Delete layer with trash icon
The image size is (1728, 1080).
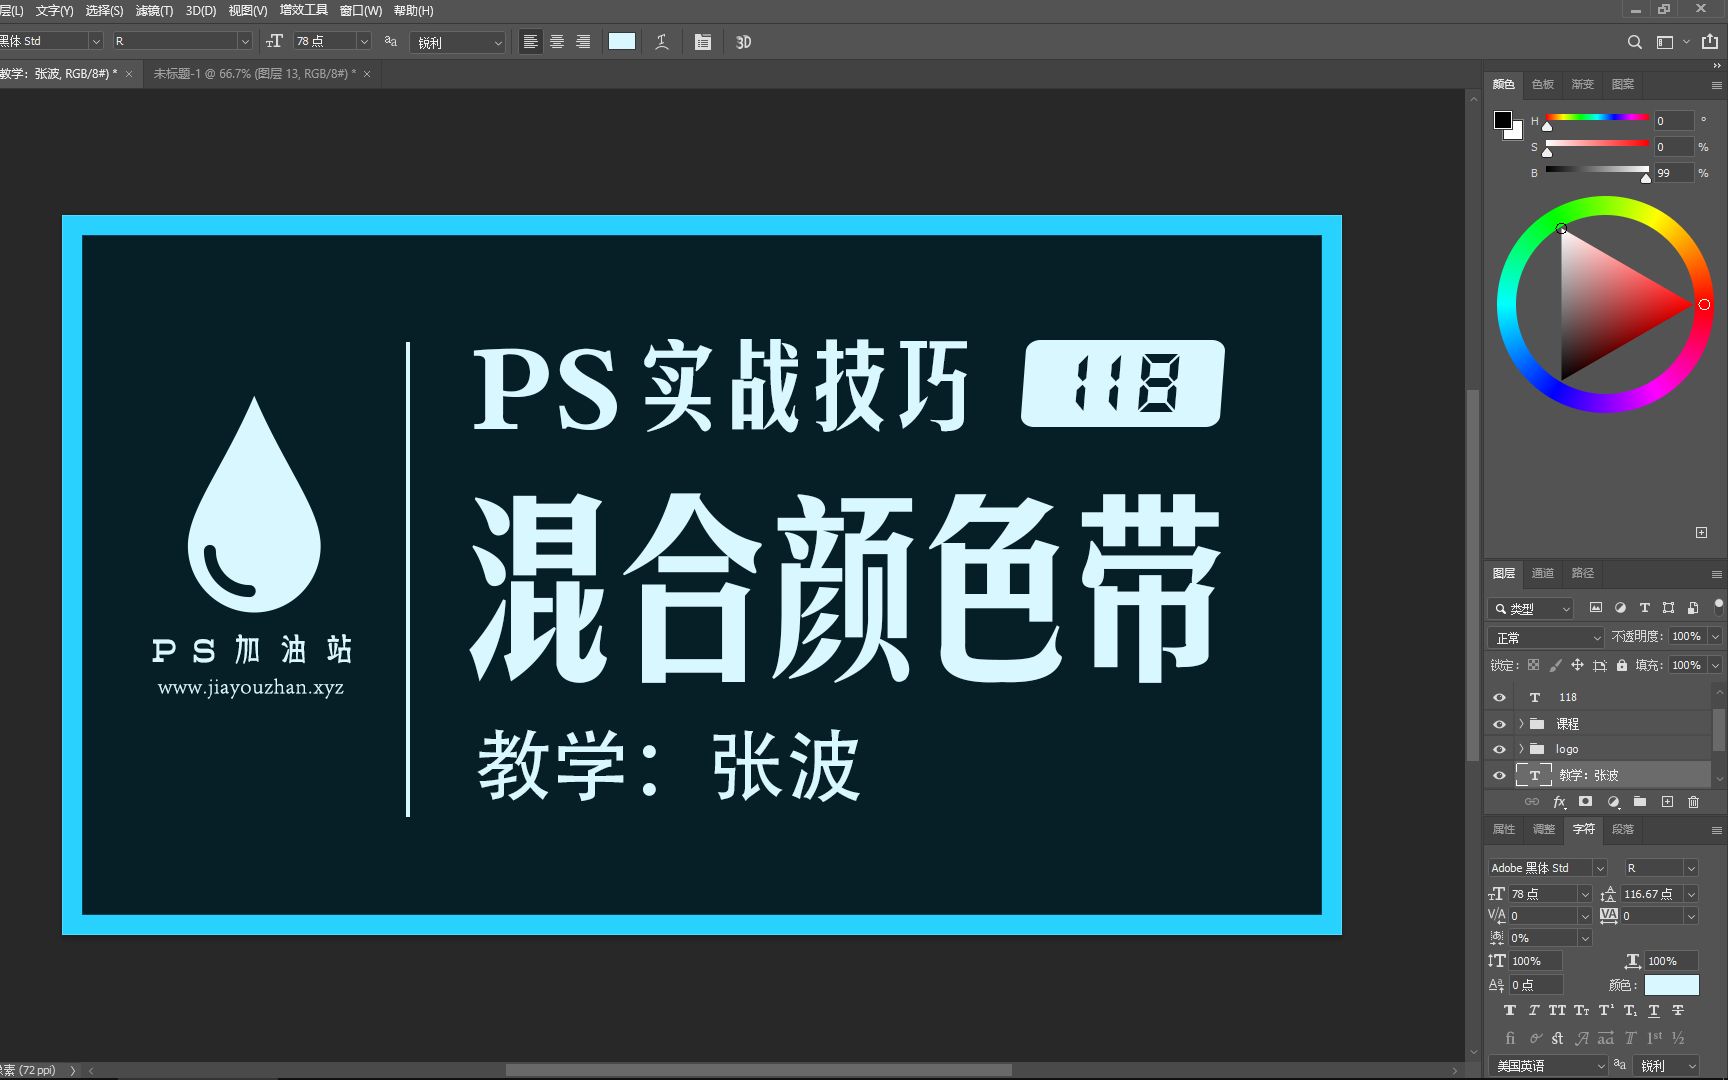point(1693,802)
